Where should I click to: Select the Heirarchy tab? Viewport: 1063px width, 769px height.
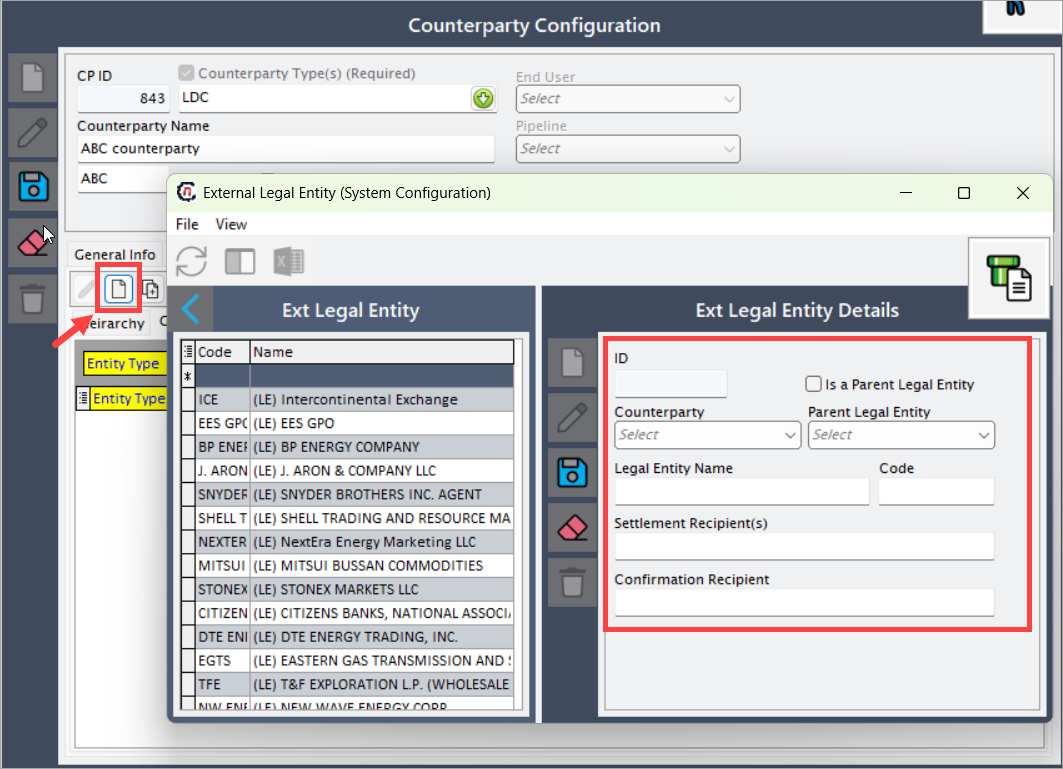pyautogui.click(x=113, y=323)
